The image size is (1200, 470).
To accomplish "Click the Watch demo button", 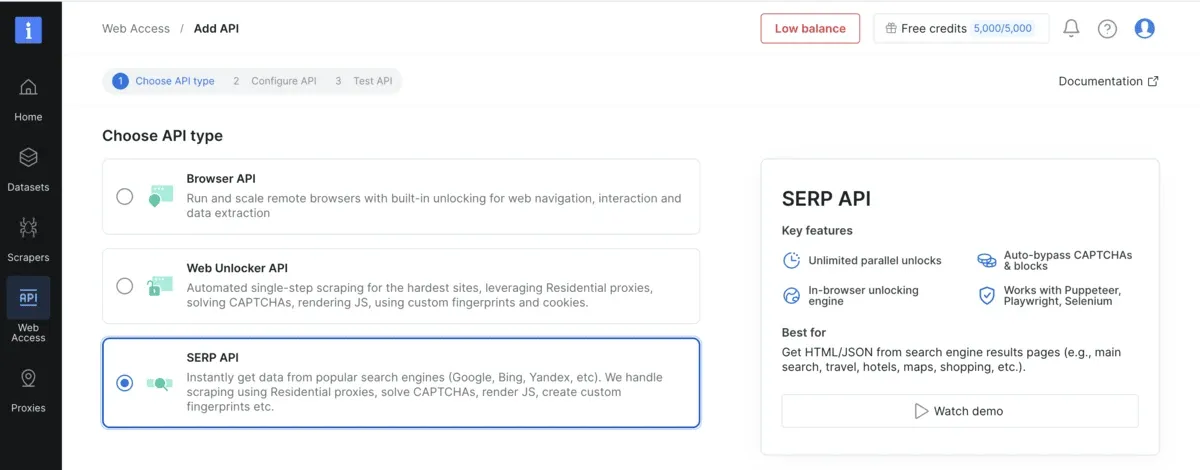I will 960,411.
